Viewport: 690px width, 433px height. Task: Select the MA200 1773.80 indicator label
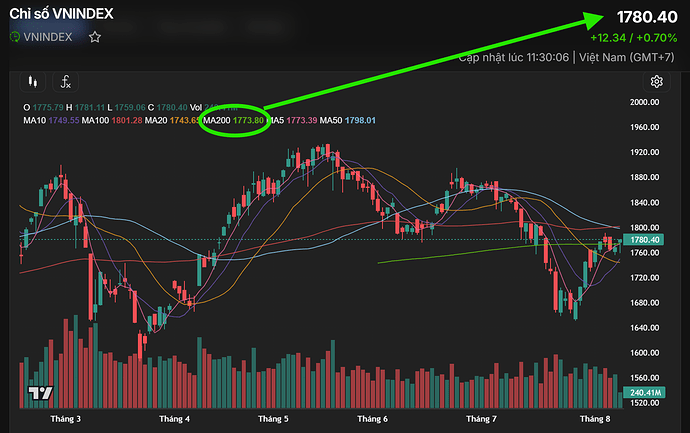233,120
